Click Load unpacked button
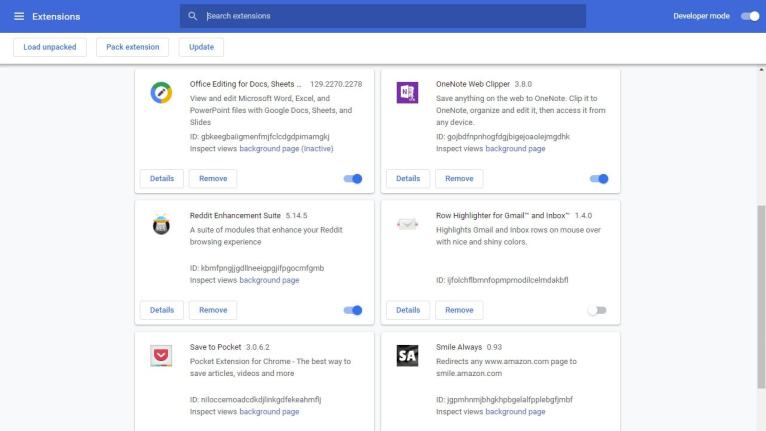The height and width of the screenshot is (431, 766). 50,47
